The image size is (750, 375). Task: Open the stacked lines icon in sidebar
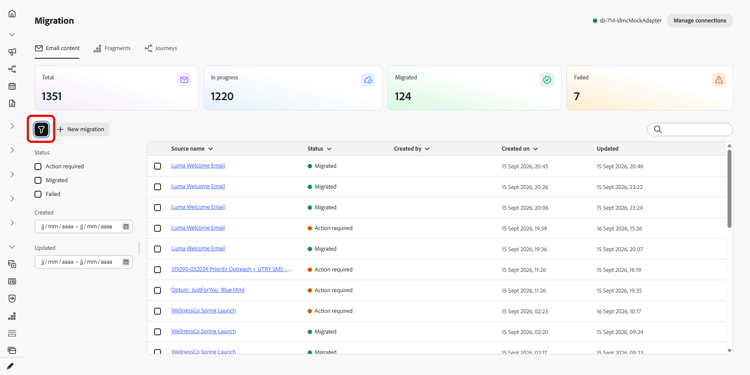pyautogui.click(x=12, y=333)
